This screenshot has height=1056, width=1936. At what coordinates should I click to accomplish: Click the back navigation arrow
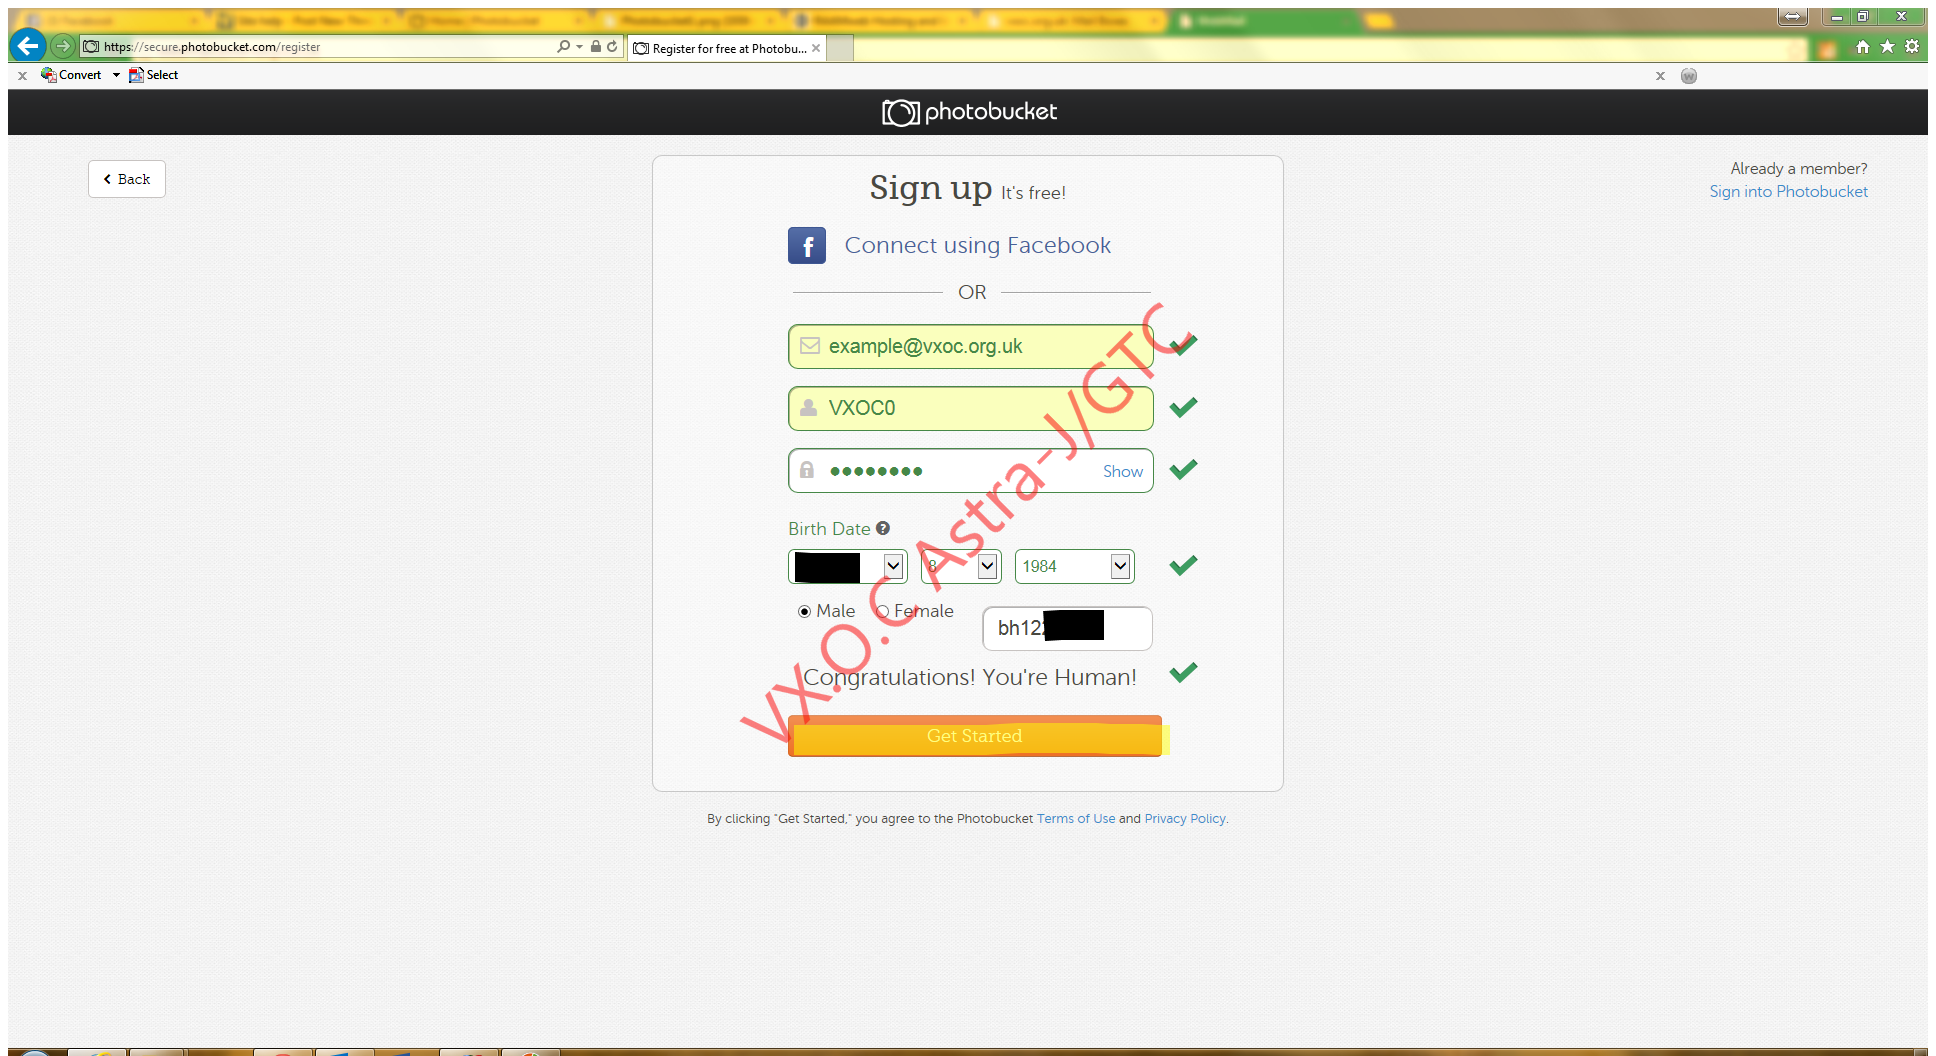coord(27,45)
